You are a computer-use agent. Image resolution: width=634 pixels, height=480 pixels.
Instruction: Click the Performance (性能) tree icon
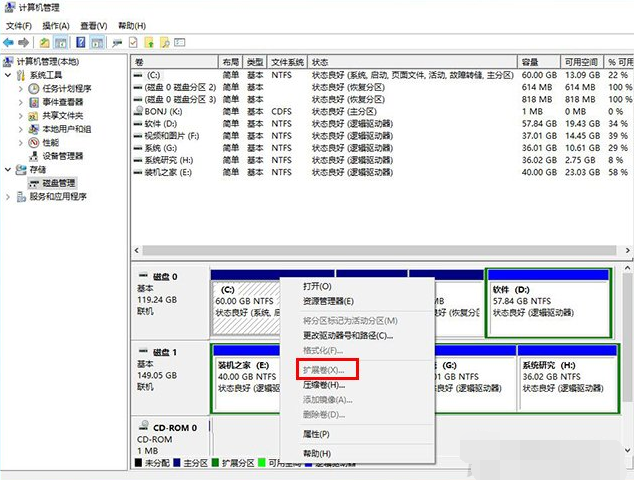[33, 142]
